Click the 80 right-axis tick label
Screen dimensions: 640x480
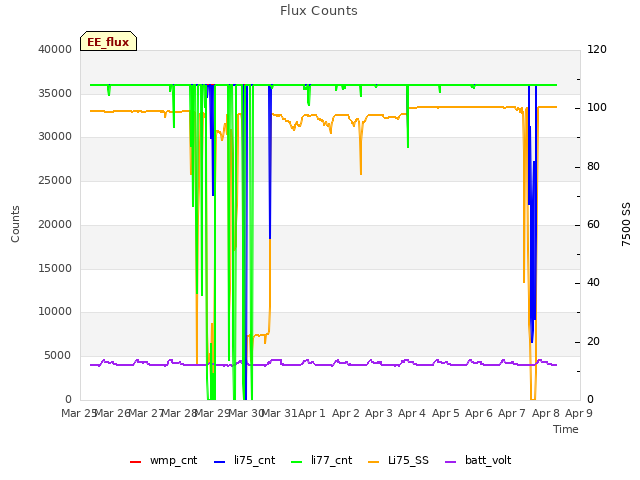point(593,167)
